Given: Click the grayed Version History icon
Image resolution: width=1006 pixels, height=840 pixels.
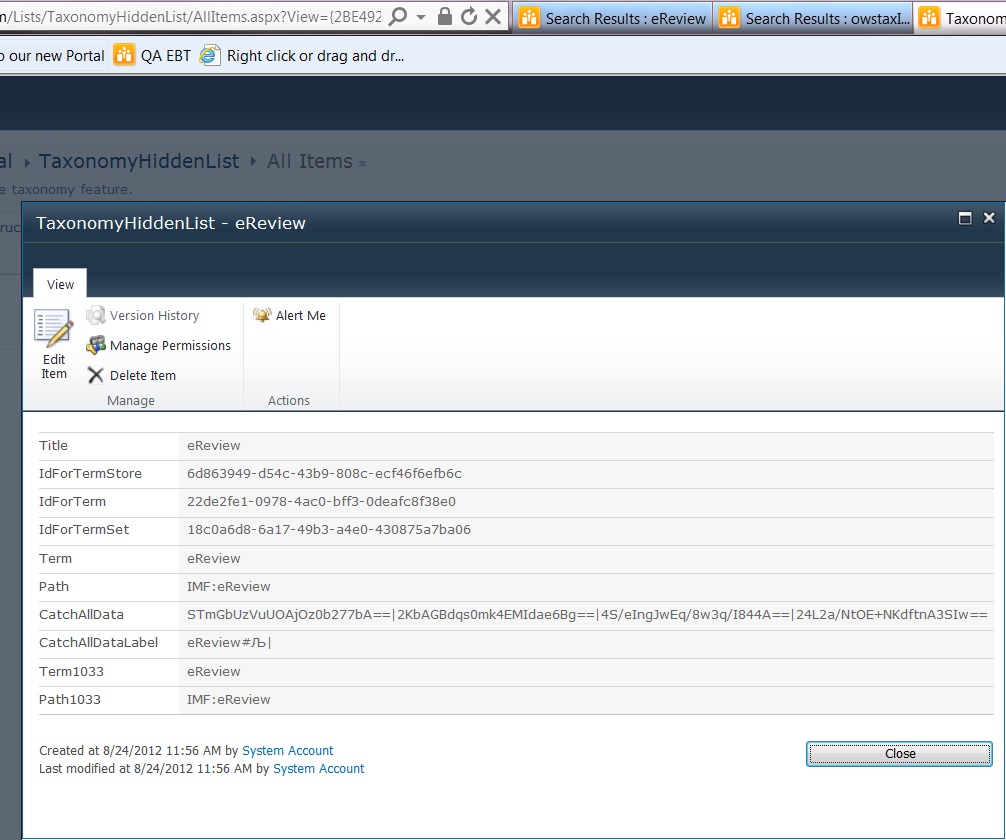Looking at the screenshot, I should tap(96, 315).
